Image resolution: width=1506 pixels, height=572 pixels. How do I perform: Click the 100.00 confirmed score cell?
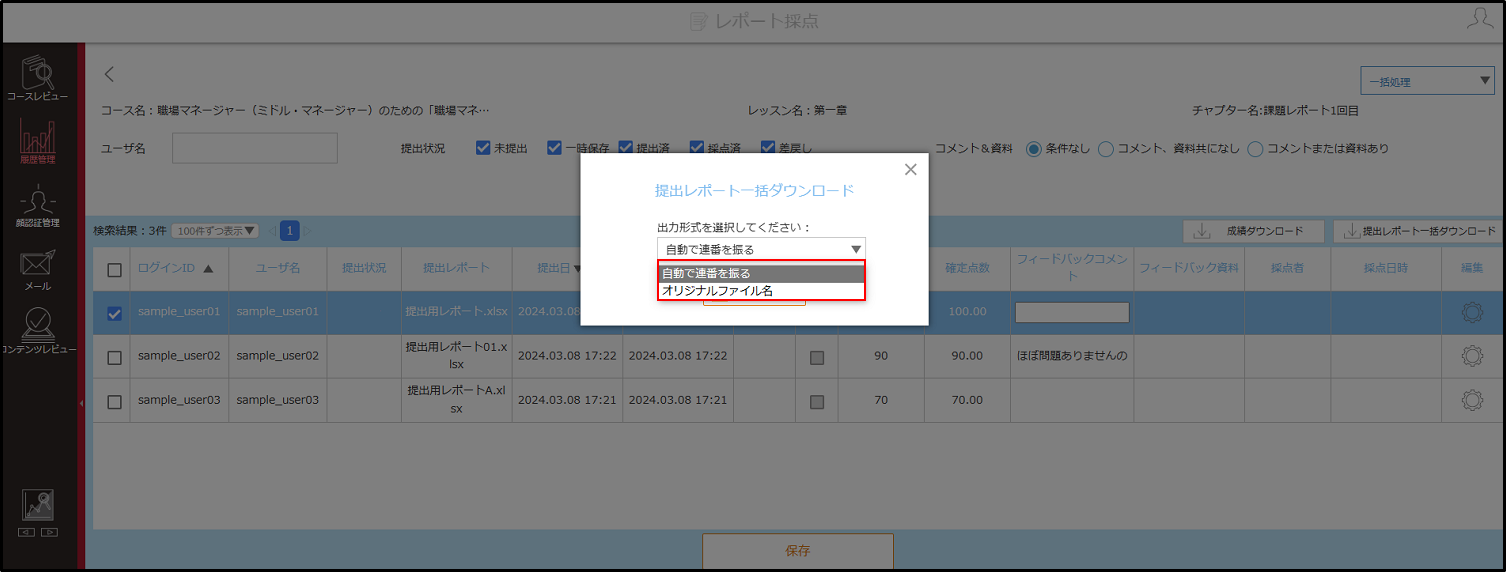(x=967, y=312)
